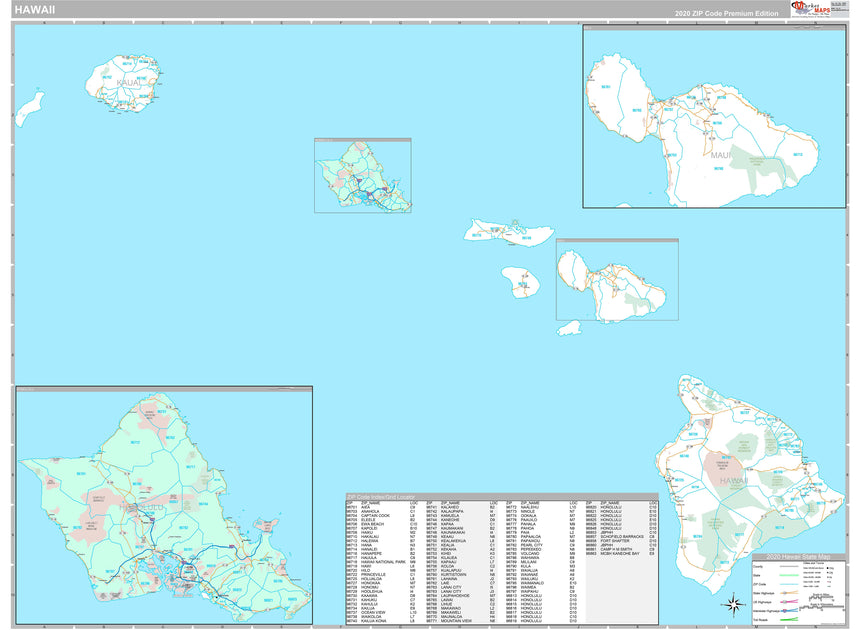Image resolution: width=856 pixels, height=630 pixels.
Task: Click the US Highway shield symbol in legend
Action: point(785,601)
